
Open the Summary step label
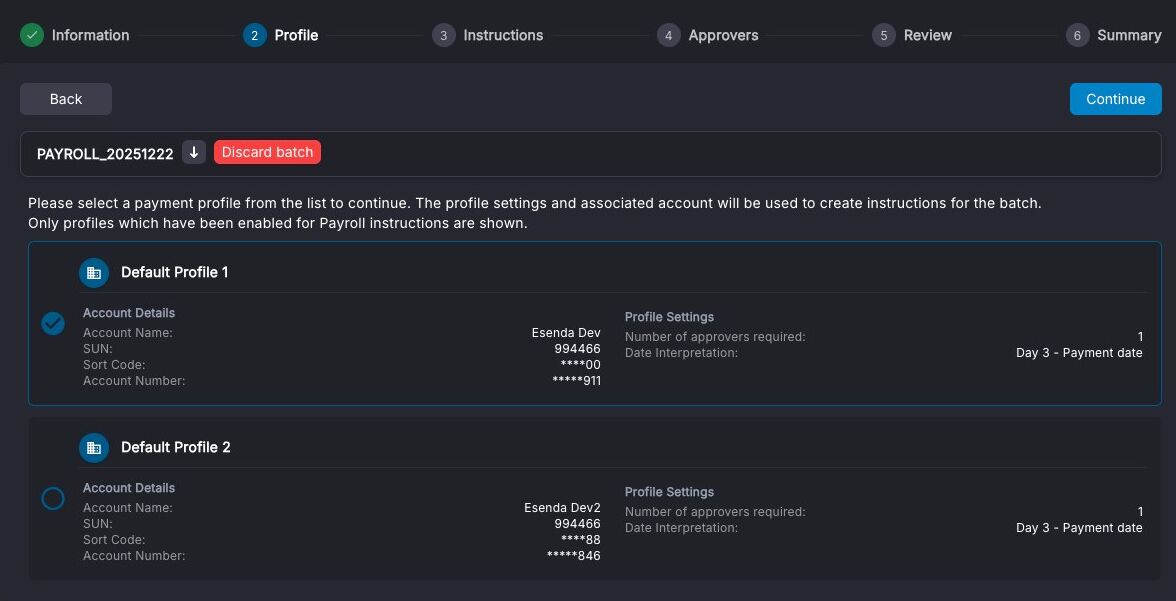click(1129, 35)
